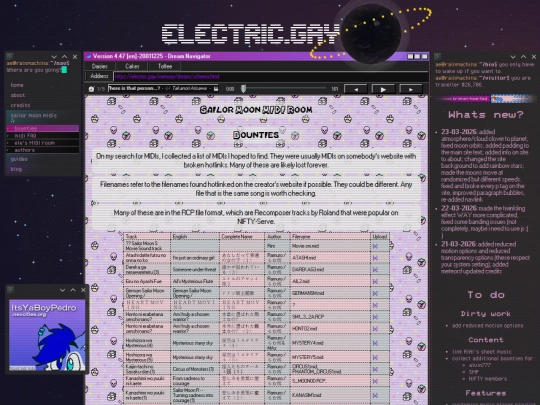Image resolution: width=540 pixels, height=405 pixels.
Task: Open the authors sub-item
Action: pos(43,150)
